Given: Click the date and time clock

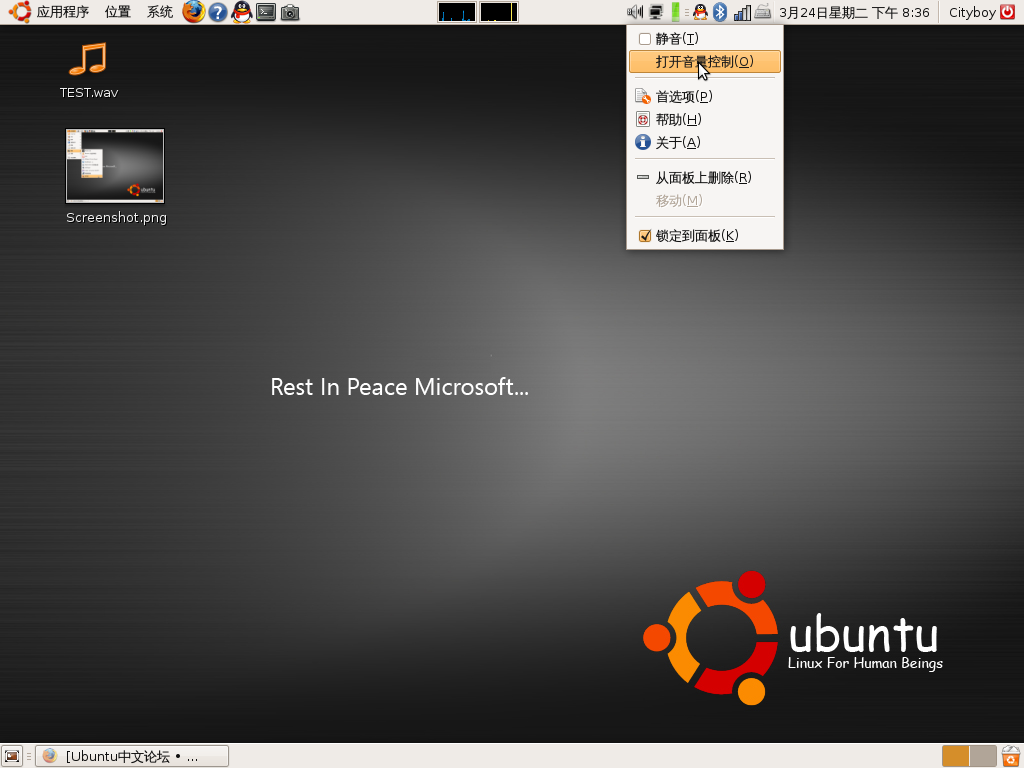Looking at the screenshot, I should point(854,12).
